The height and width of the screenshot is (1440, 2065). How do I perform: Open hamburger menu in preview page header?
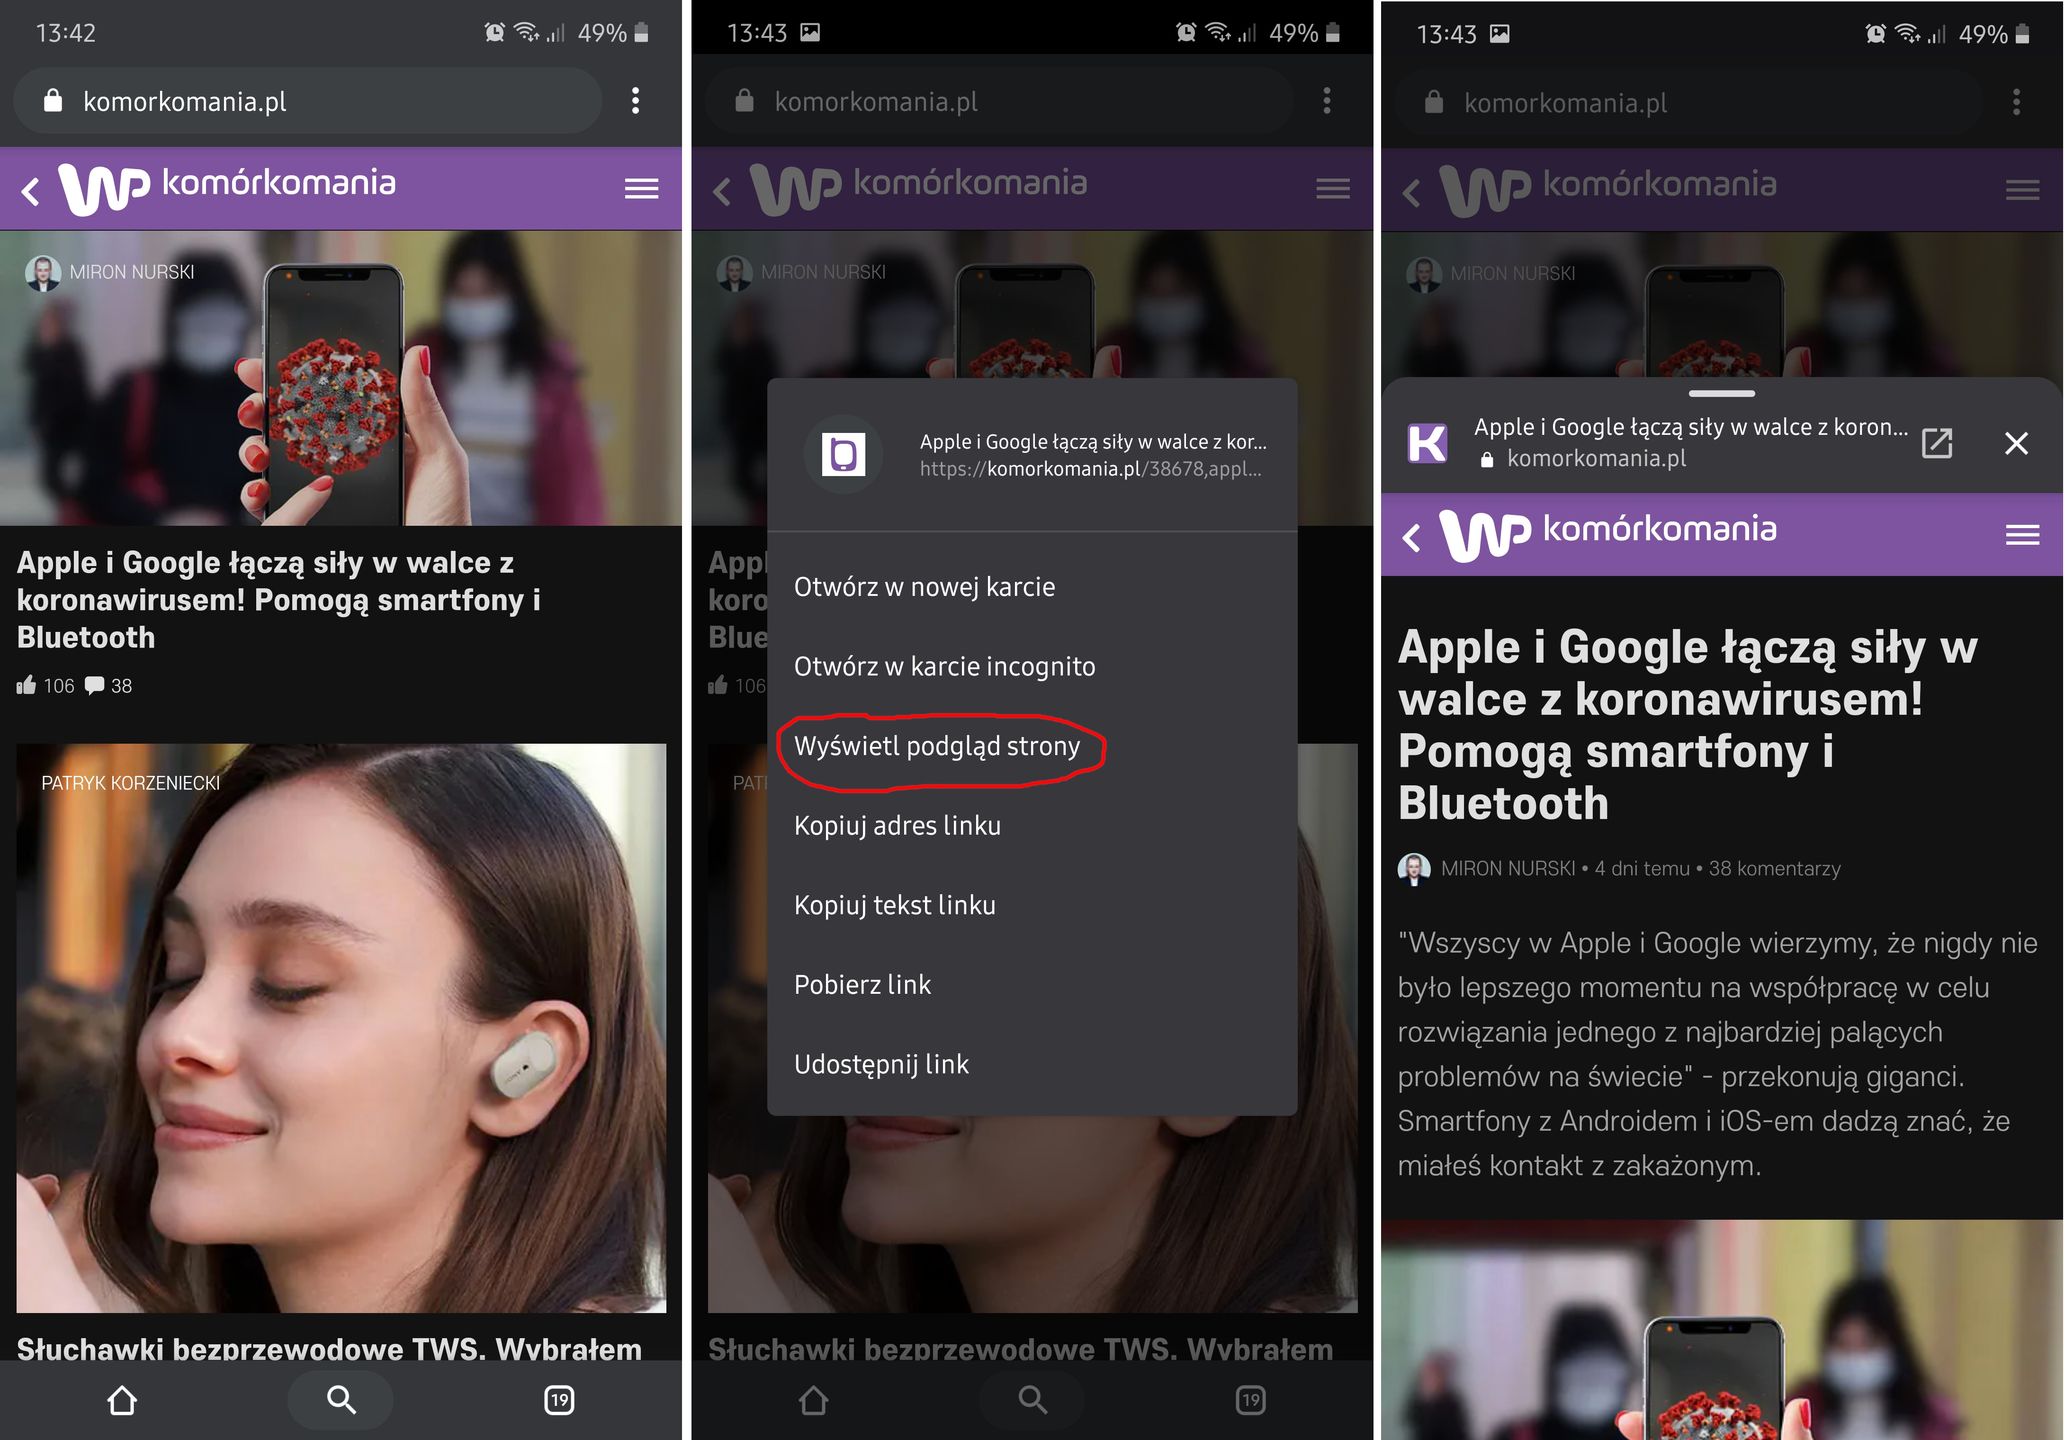pos(2022,535)
